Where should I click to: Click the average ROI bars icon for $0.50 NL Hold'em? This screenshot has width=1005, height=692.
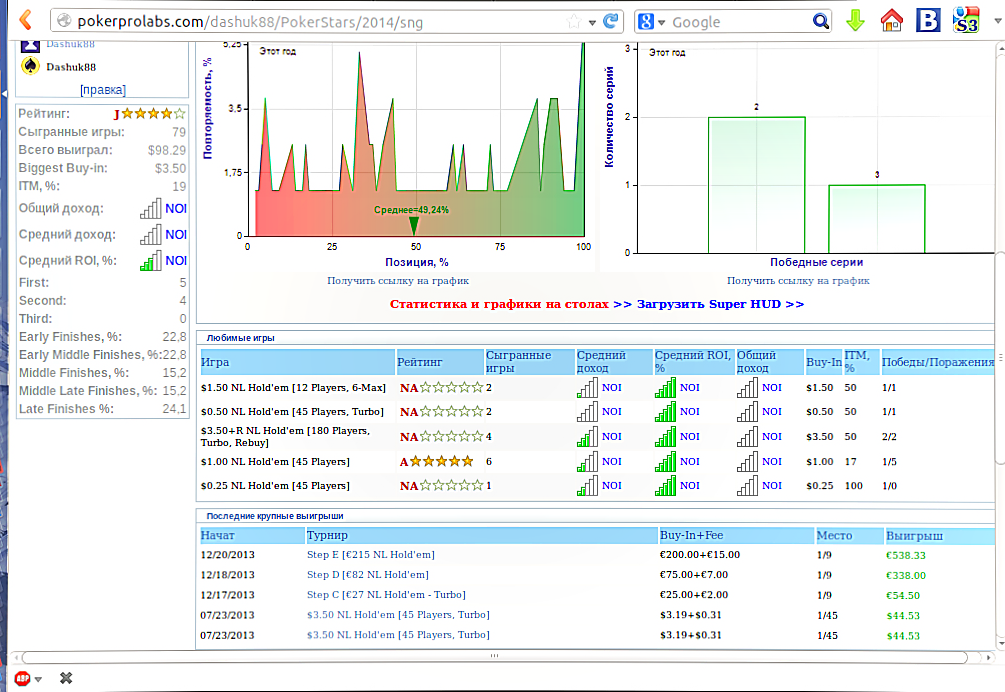(665, 411)
